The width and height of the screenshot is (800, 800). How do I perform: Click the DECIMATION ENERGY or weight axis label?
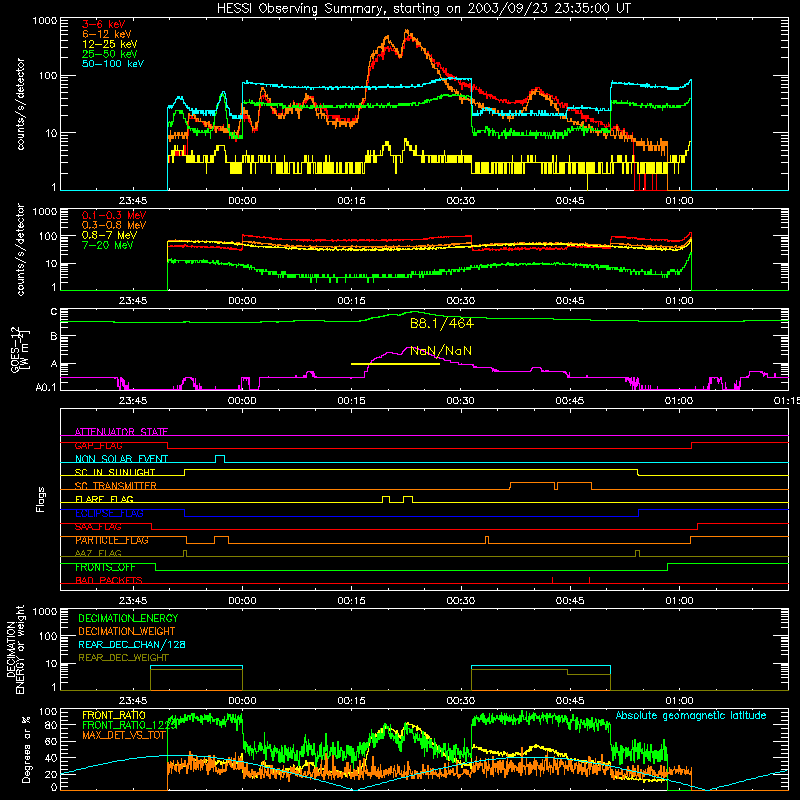click(x=15, y=649)
